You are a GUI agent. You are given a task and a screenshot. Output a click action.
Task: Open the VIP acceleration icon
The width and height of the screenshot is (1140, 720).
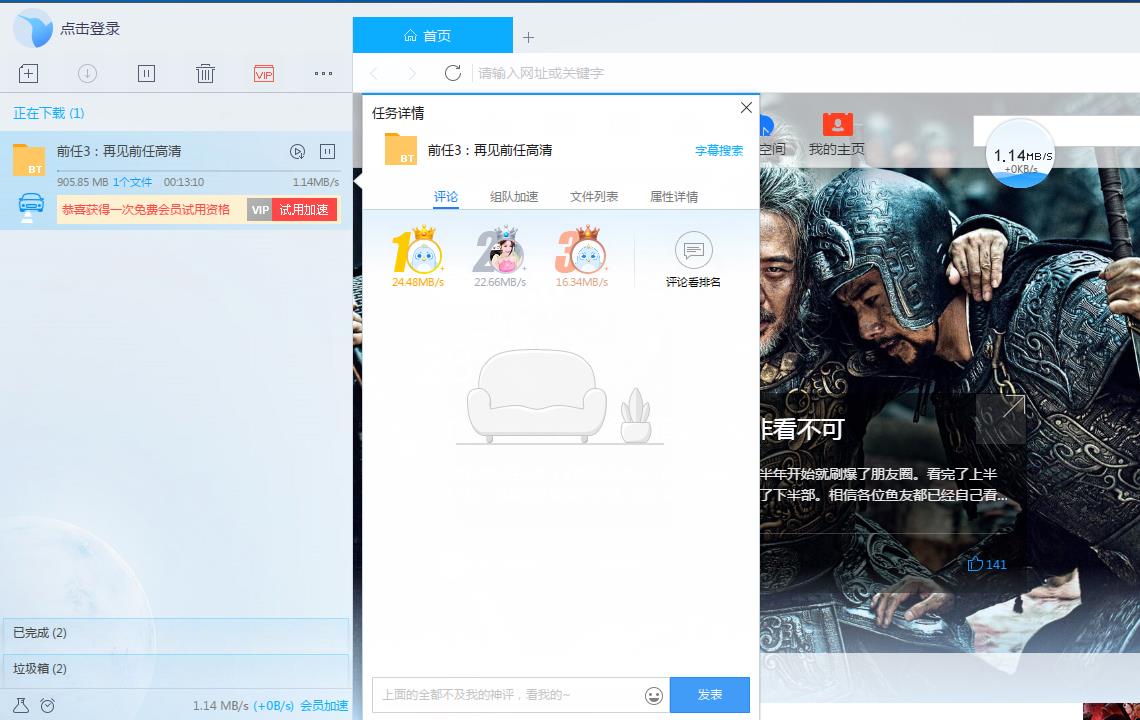point(263,72)
